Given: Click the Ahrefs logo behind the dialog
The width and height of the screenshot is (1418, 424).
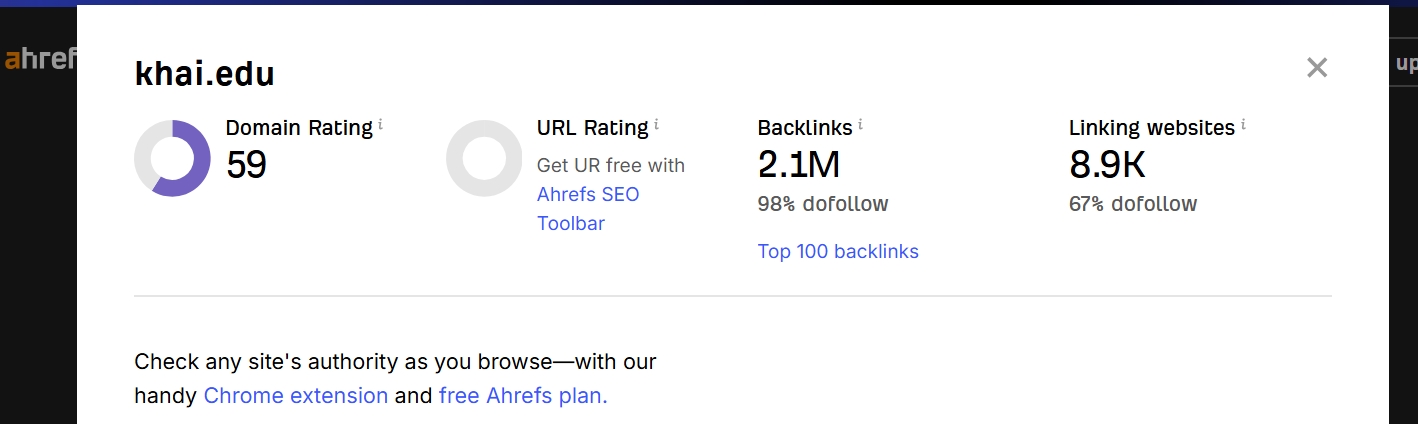Looking at the screenshot, I should 40,59.
